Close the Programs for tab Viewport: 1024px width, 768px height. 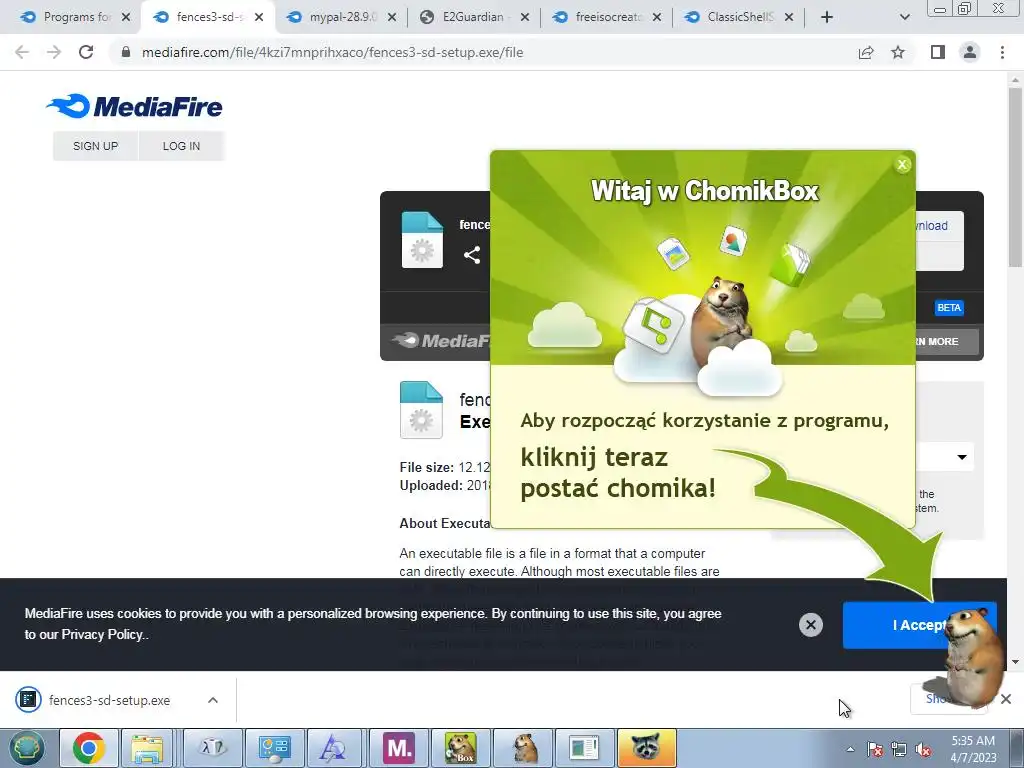coord(126,17)
